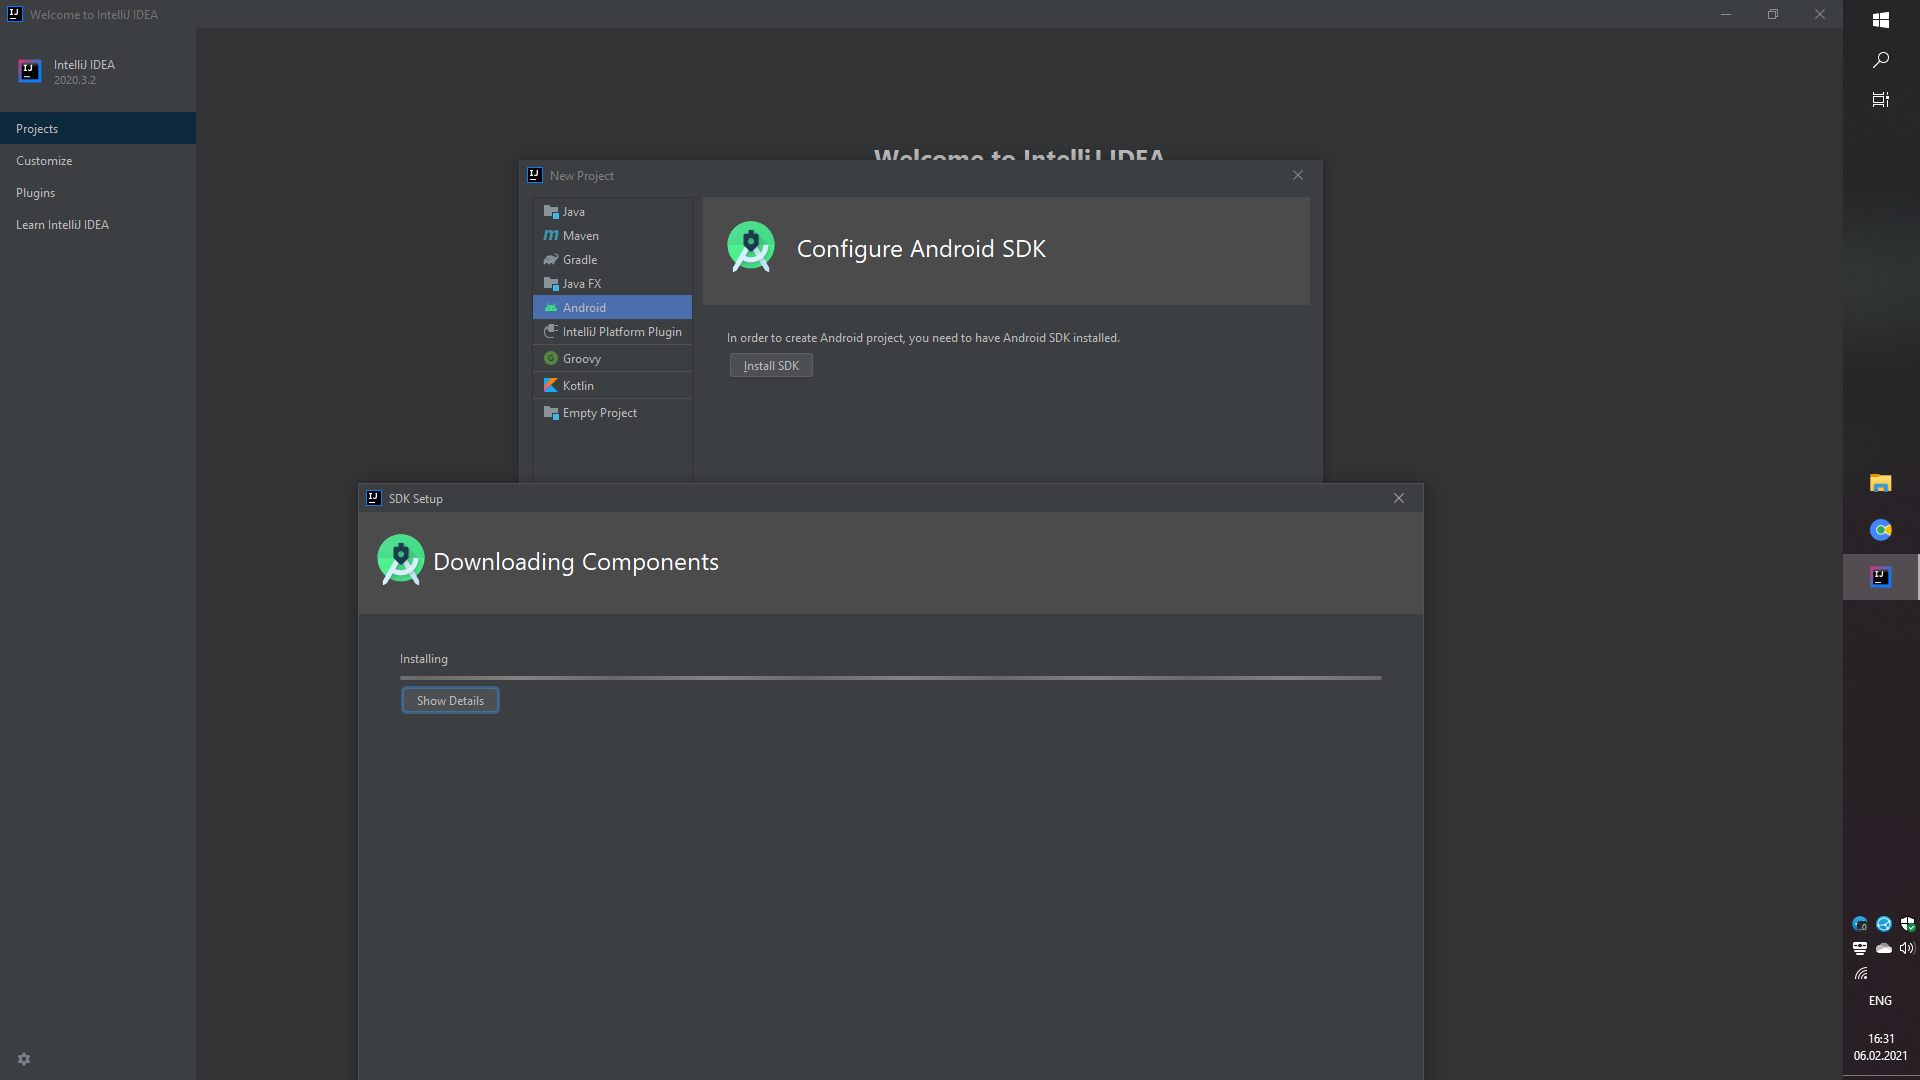Click the Groovy icon in project list
The width and height of the screenshot is (1920, 1080).
tap(551, 359)
